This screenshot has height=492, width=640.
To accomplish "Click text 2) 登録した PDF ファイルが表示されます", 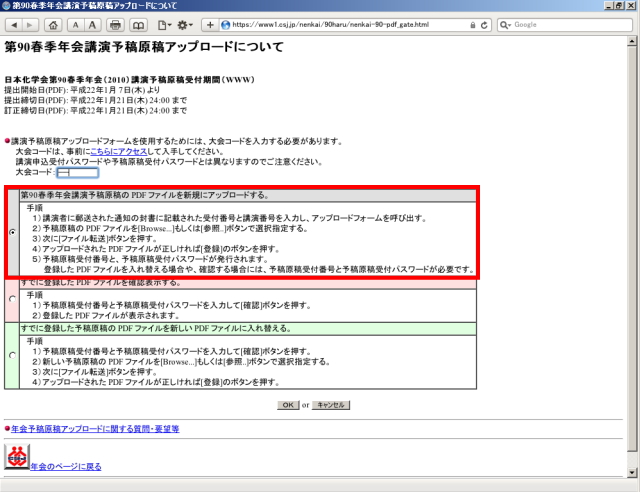I will [x=106, y=315].
